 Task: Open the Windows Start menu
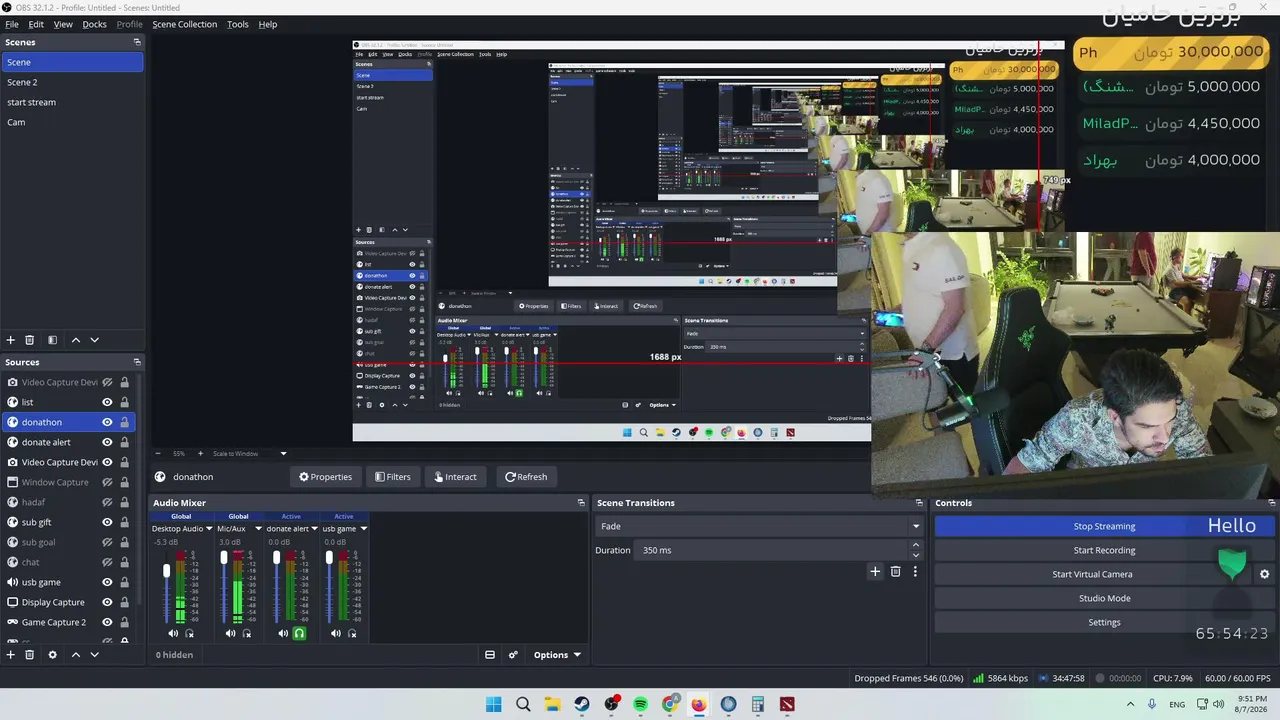coord(494,704)
